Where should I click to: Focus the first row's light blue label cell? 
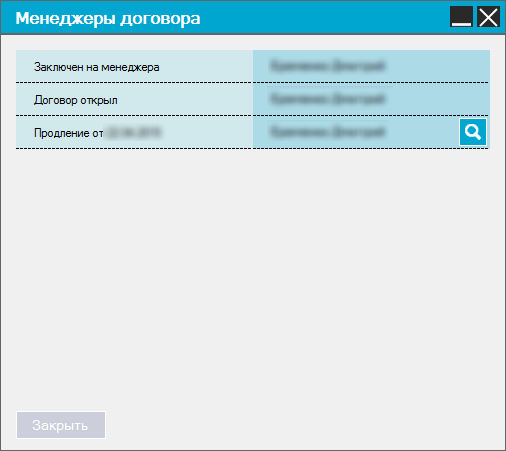coord(134,66)
